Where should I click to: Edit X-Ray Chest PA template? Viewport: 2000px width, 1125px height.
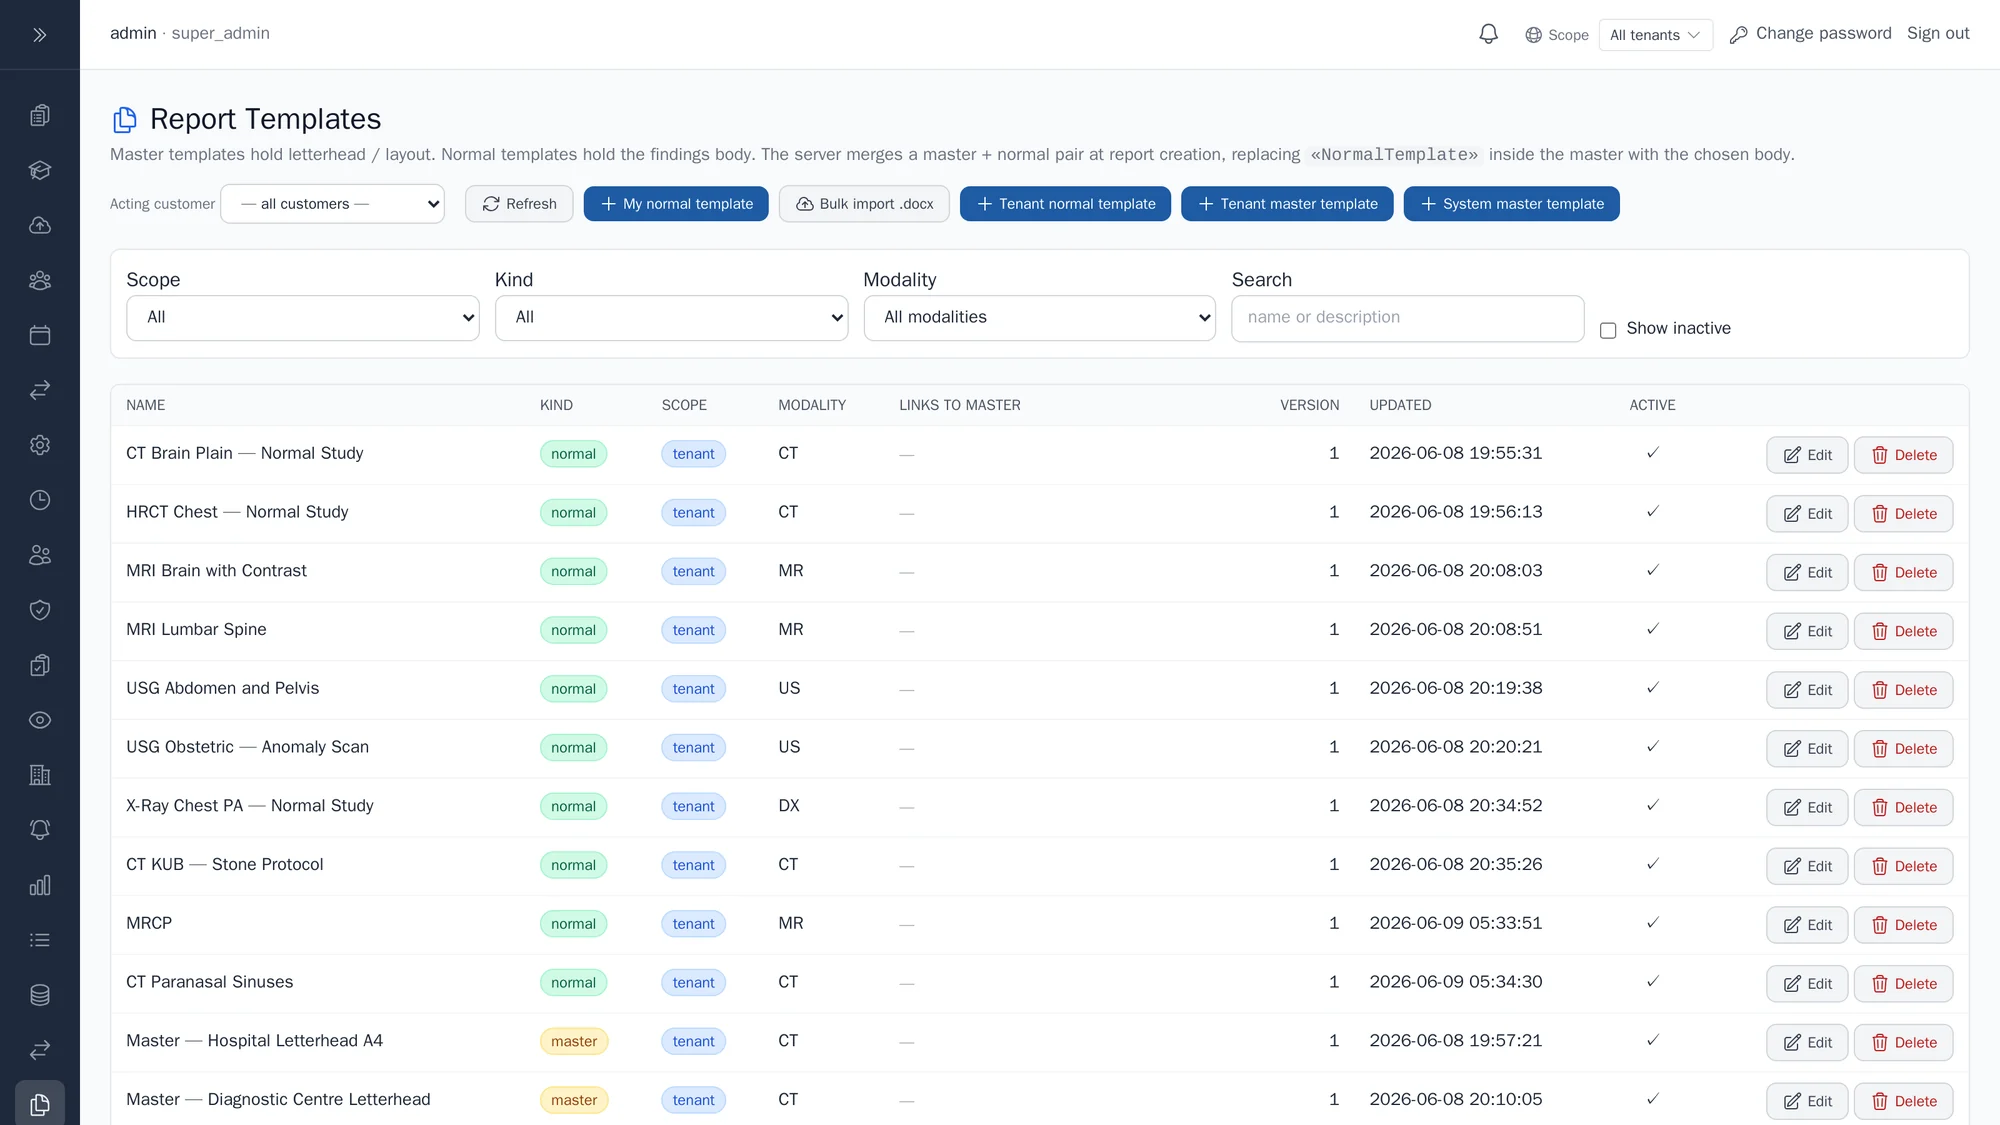coord(1807,808)
